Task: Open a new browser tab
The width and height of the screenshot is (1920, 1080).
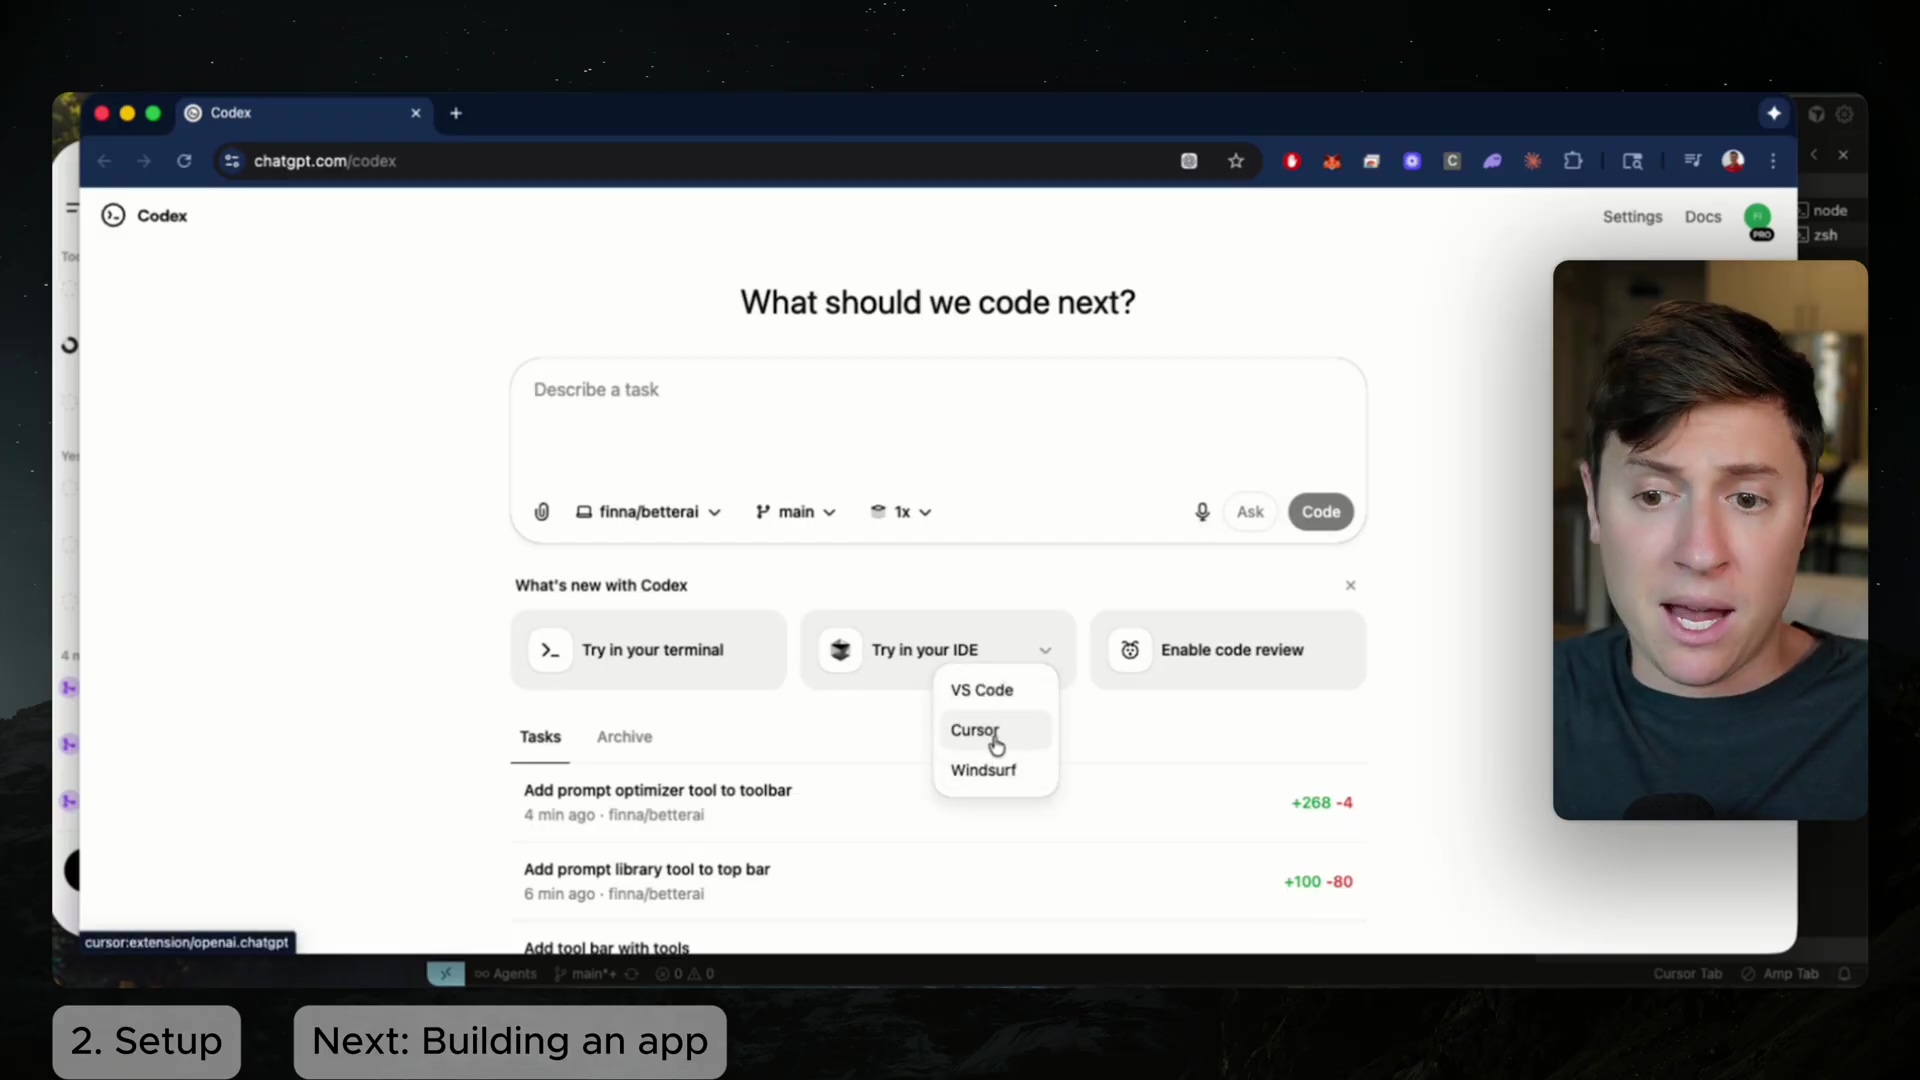Action: [x=456, y=113]
